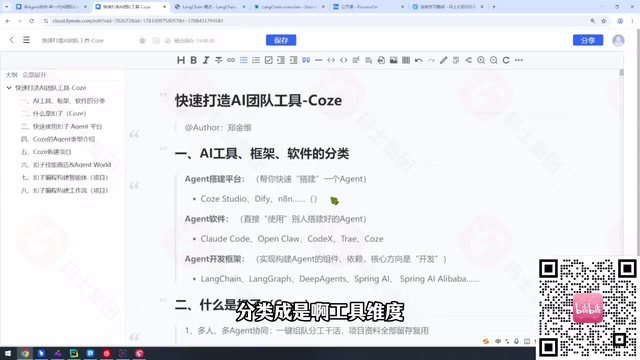This screenshot has width=640, height=360.
Task: Open the Windows Start menu
Action: tap(8, 353)
